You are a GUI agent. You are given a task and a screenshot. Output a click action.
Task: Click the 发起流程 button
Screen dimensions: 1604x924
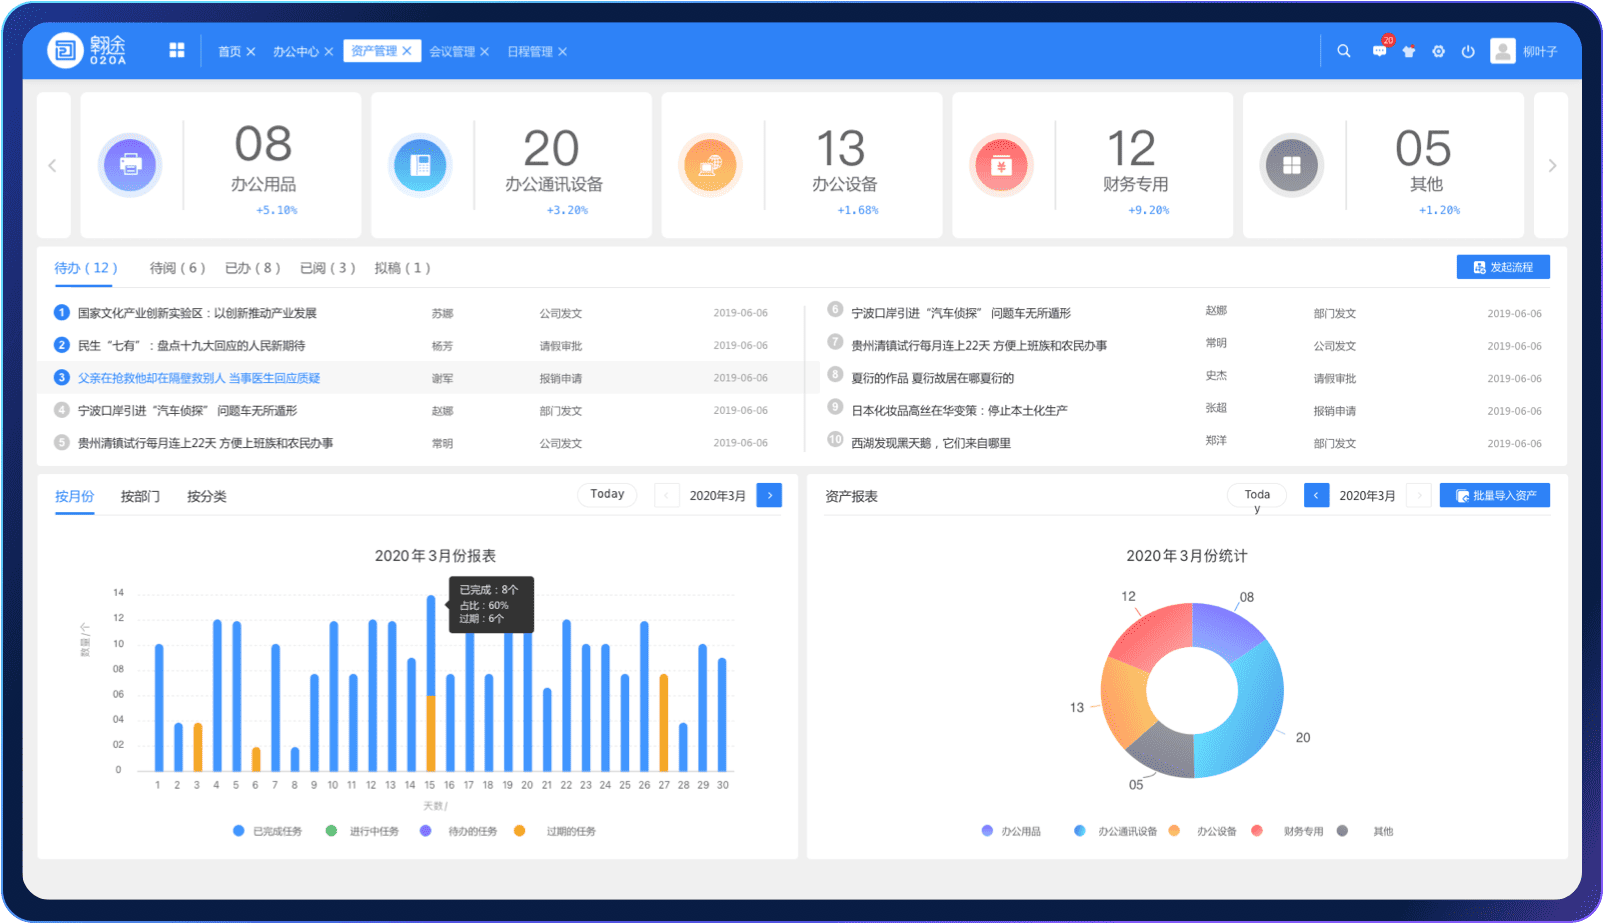coord(1502,267)
